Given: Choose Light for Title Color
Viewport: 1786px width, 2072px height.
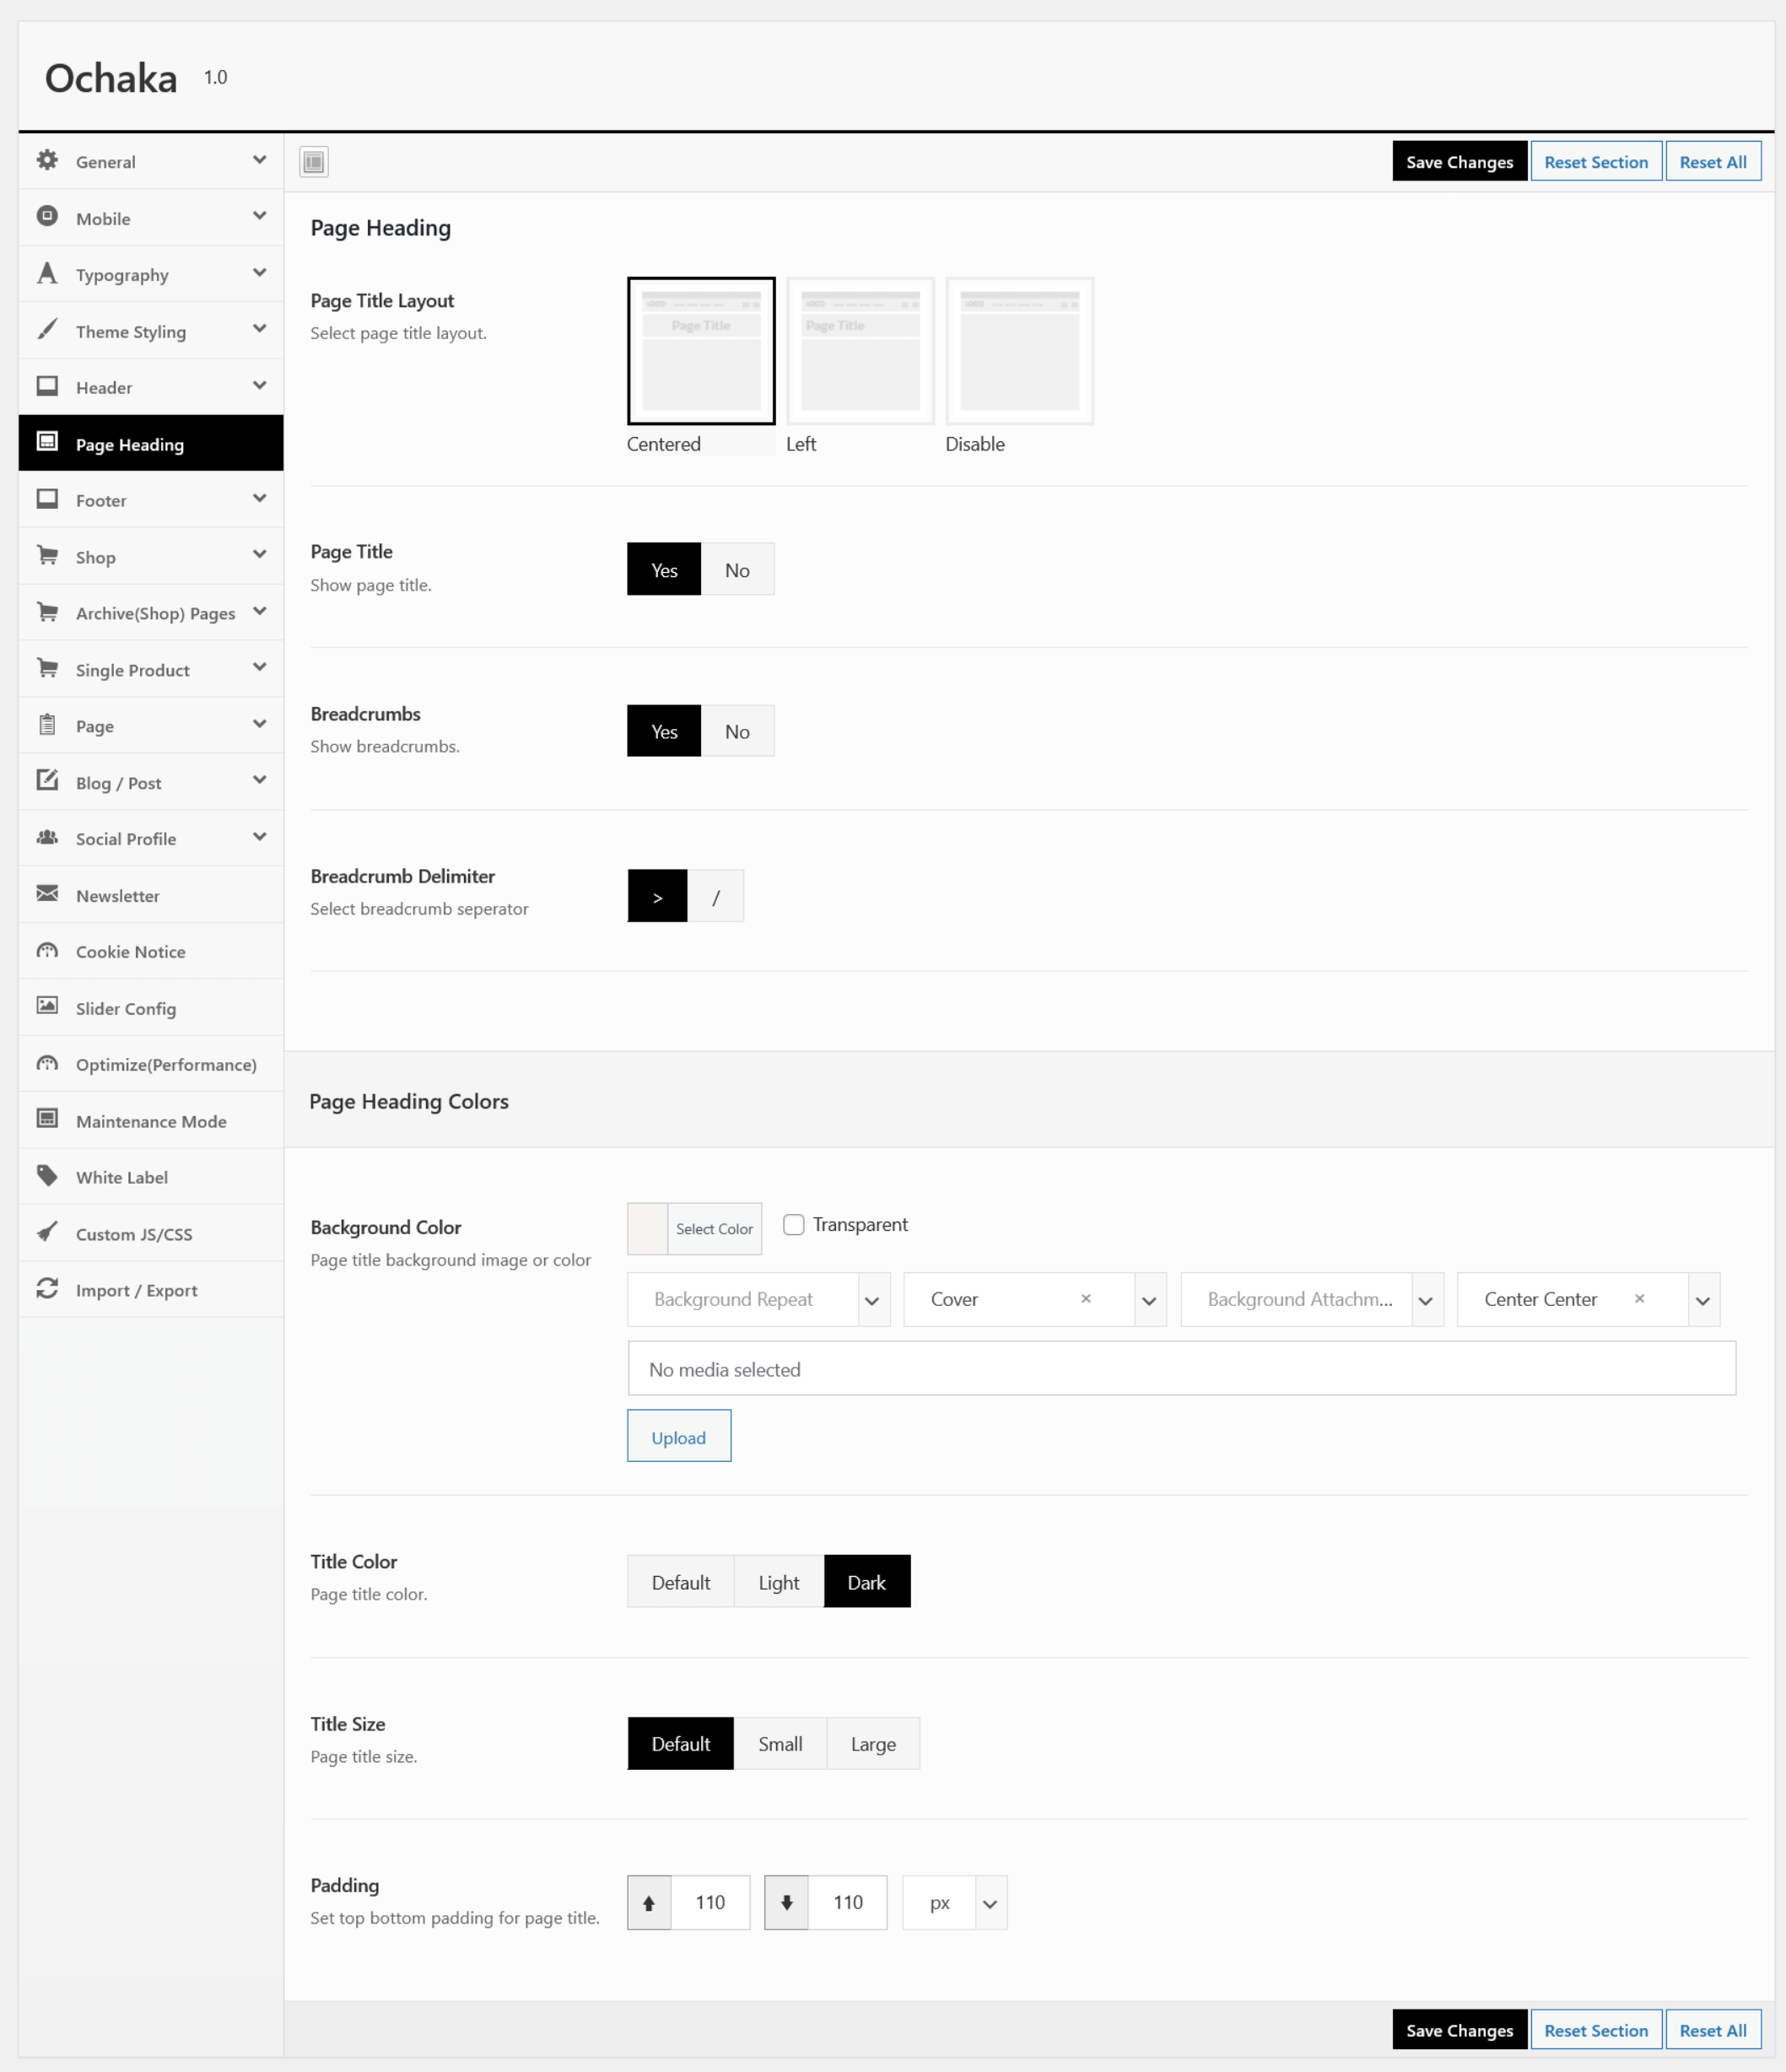Looking at the screenshot, I should point(778,1583).
